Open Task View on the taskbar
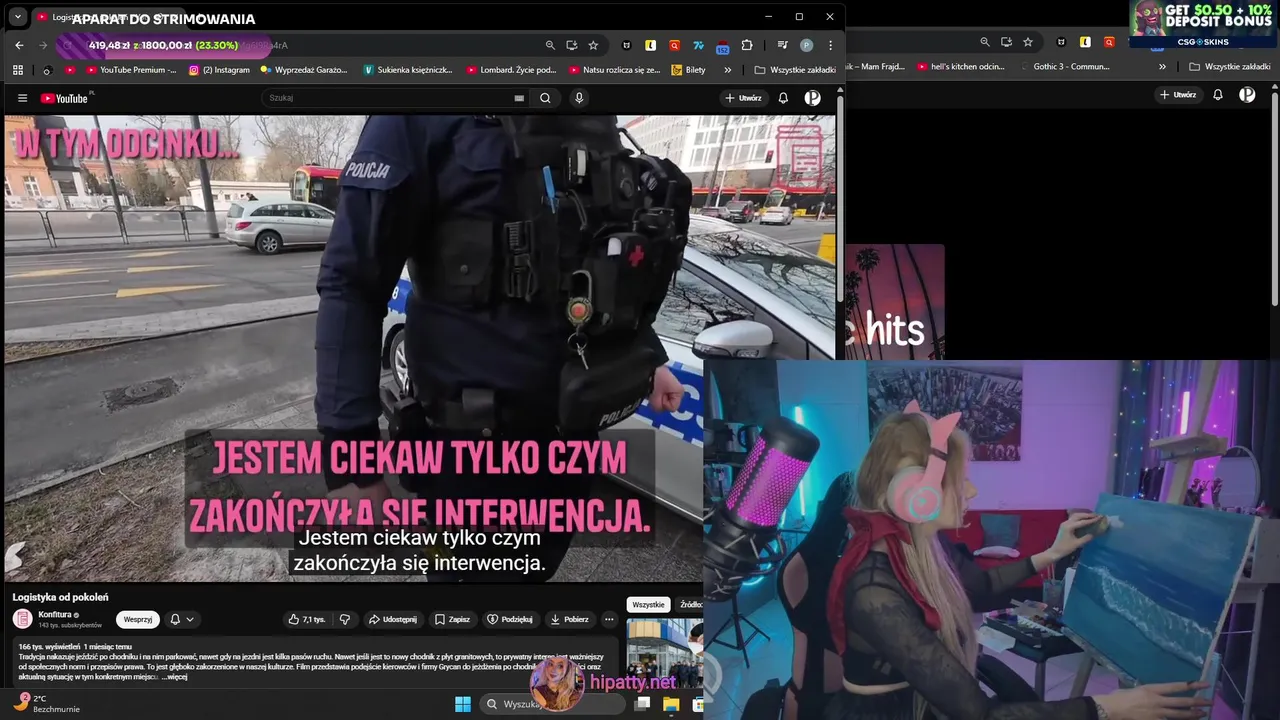1280x720 pixels. [x=643, y=704]
